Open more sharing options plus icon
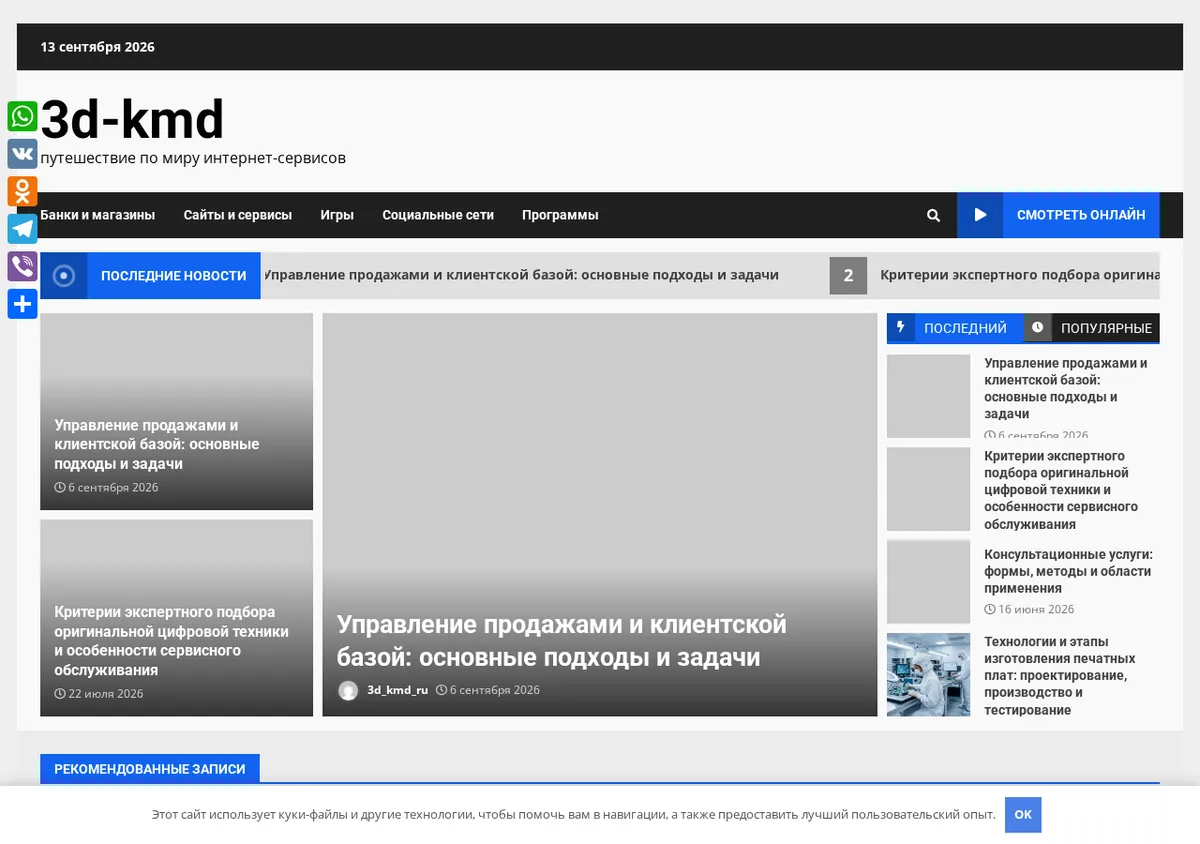The width and height of the screenshot is (1200, 844). click(22, 304)
